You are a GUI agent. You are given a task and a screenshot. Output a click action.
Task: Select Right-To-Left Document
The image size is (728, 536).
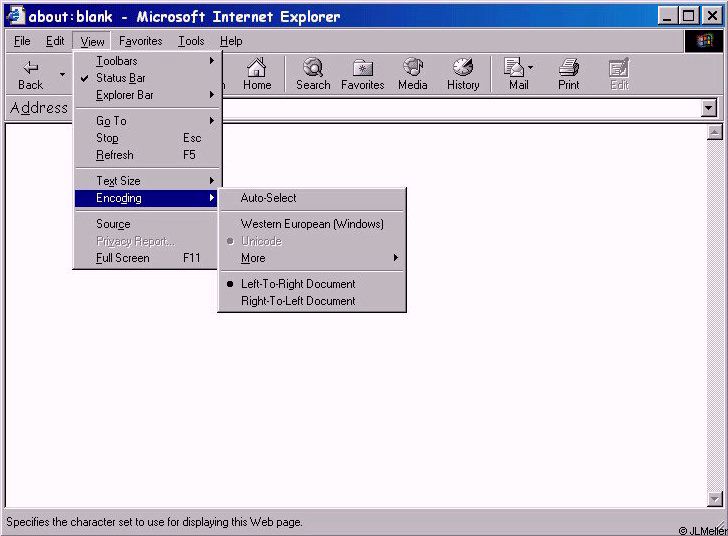tap(312, 301)
